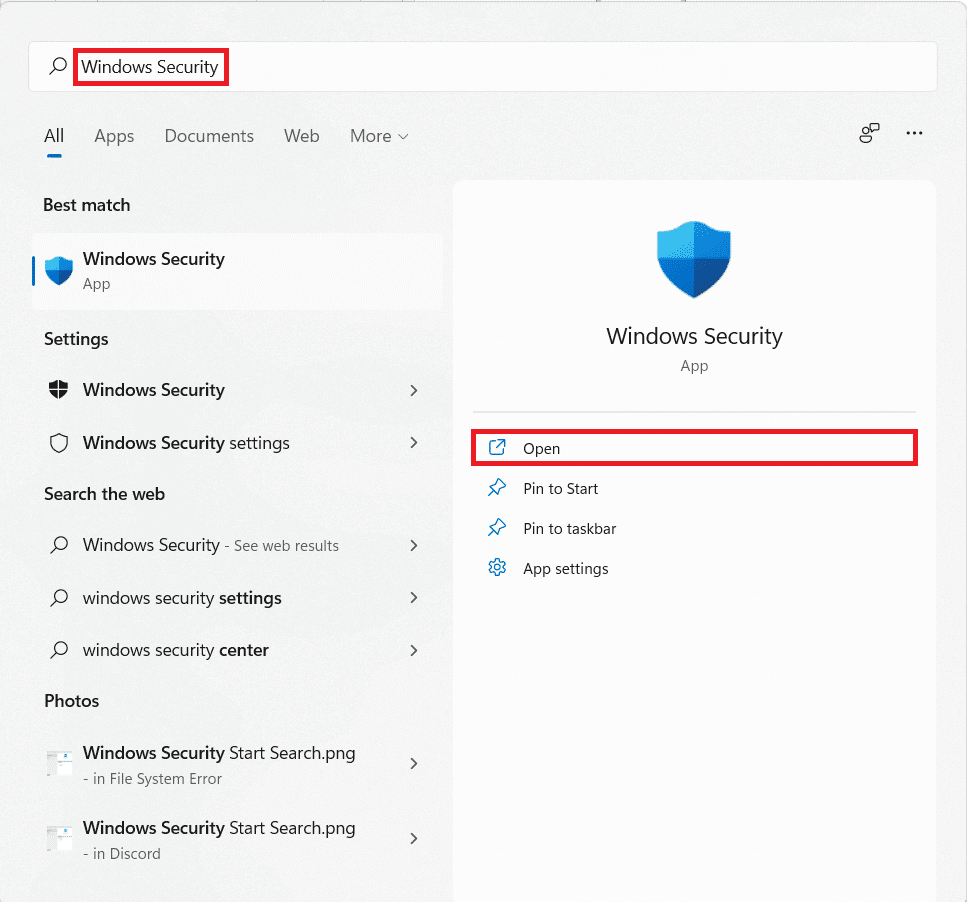967x902 pixels.
Task: Open the options menu via ellipsis icon
Action: click(x=913, y=132)
